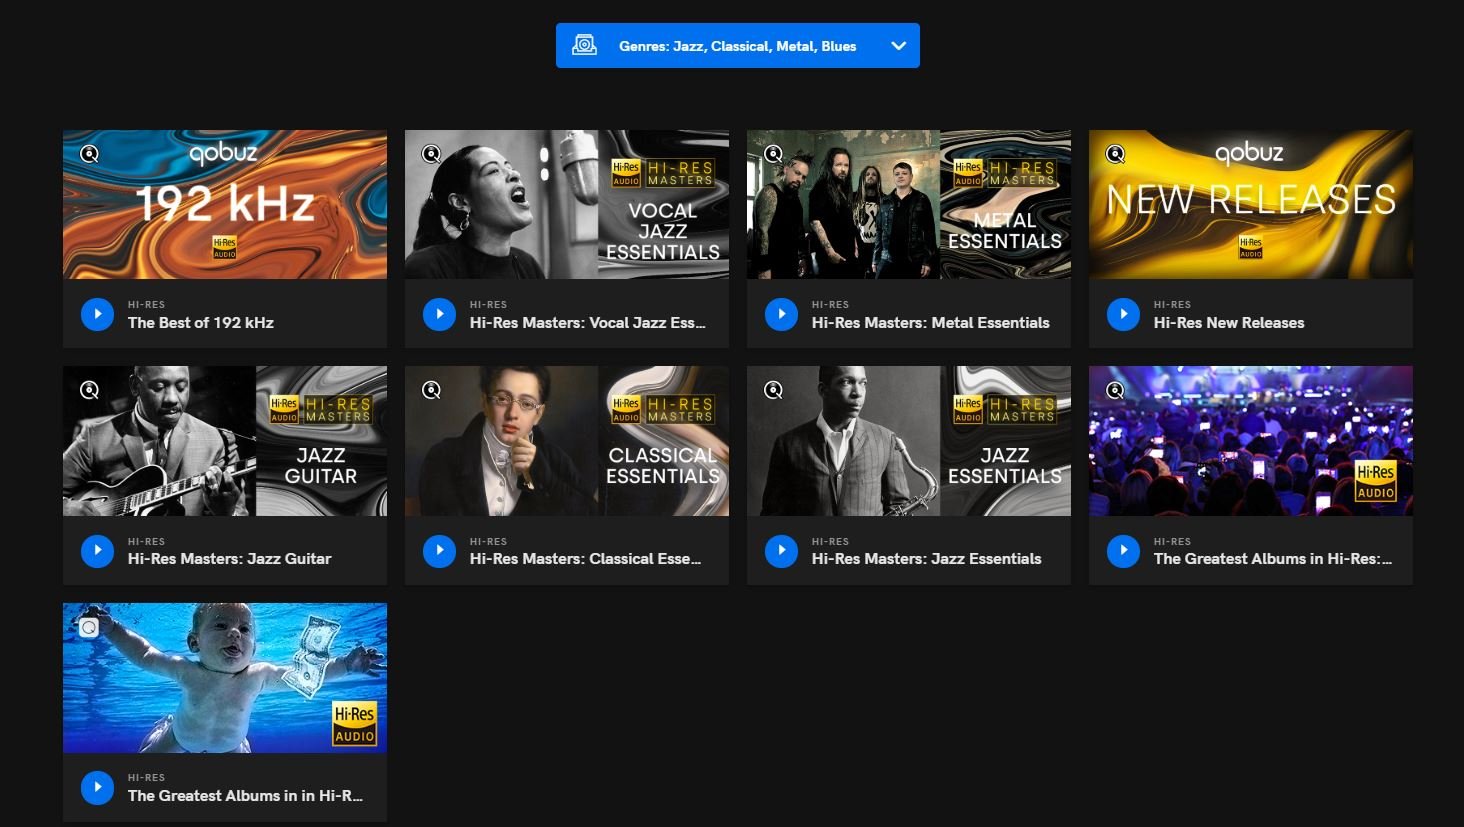Open the title The Greatest Albums in Hi-Res:...

1273,559
